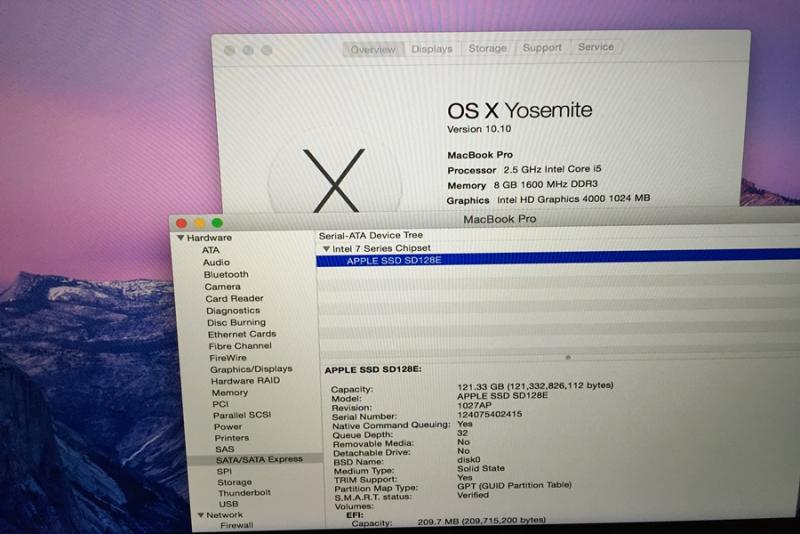Click the OS X Yosemite title
The width and height of the screenshot is (800, 534).
[519, 111]
